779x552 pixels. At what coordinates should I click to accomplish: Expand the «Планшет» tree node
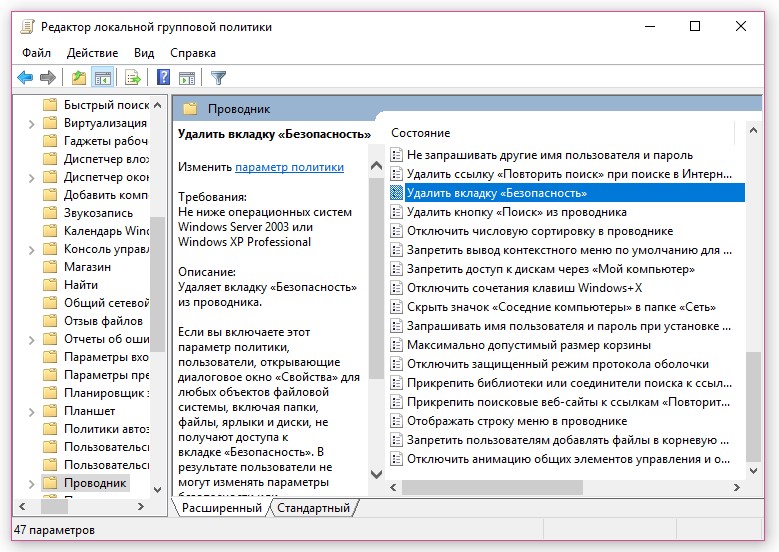pyautogui.click(x=31, y=411)
